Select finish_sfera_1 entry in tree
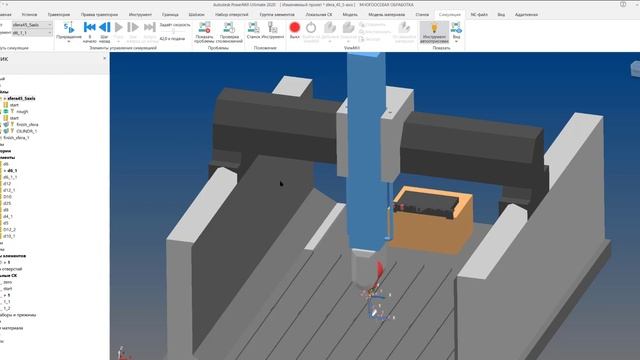This screenshot has width=640, height=360. click(16, 138)
